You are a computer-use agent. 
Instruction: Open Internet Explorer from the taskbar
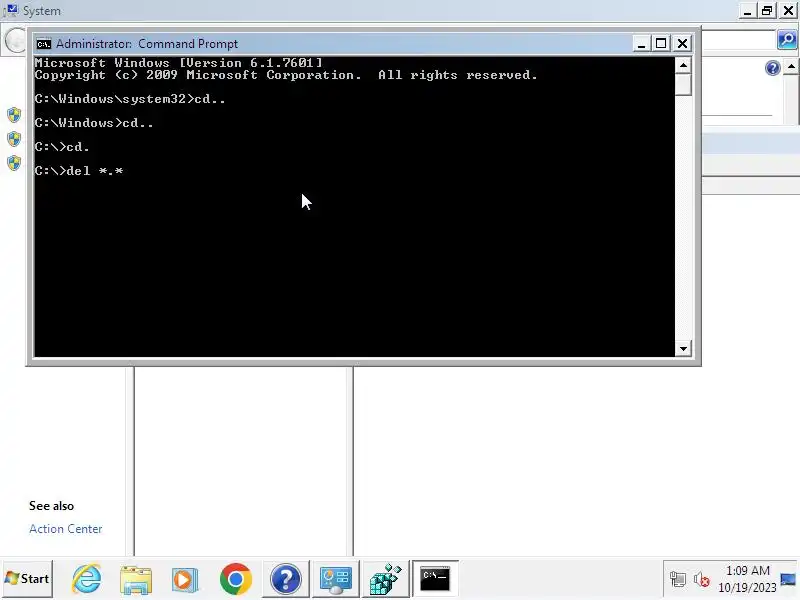86,579
